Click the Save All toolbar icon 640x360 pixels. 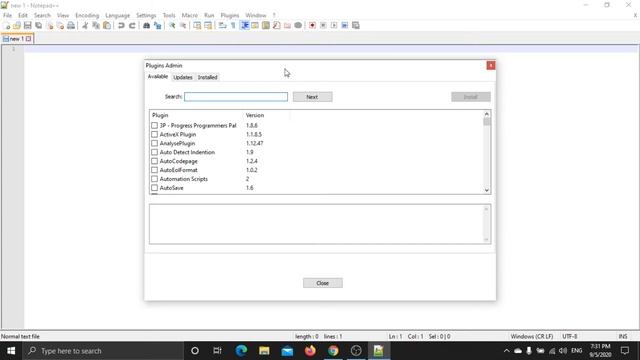pyautogui.click(x=38, y=25)
